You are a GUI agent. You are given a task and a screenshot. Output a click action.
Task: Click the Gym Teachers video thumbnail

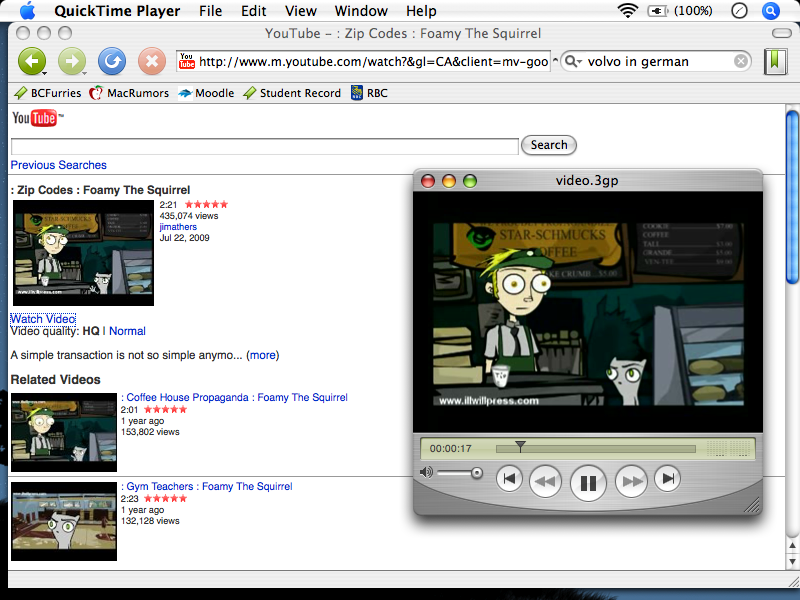(64, 521)
